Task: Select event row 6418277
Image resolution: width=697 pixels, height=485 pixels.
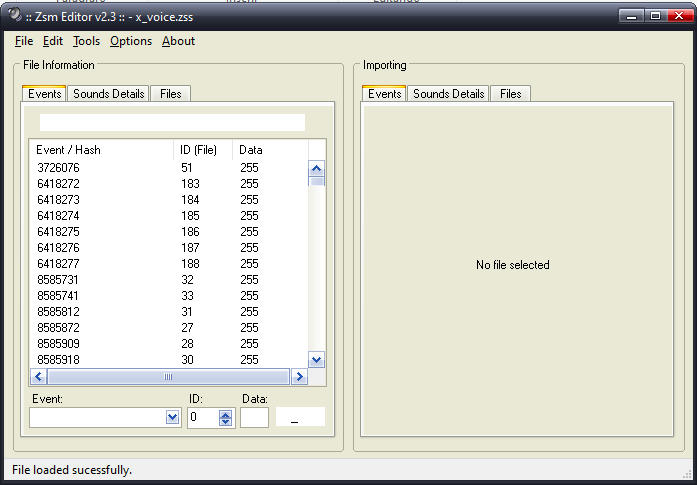Action: 169,264
